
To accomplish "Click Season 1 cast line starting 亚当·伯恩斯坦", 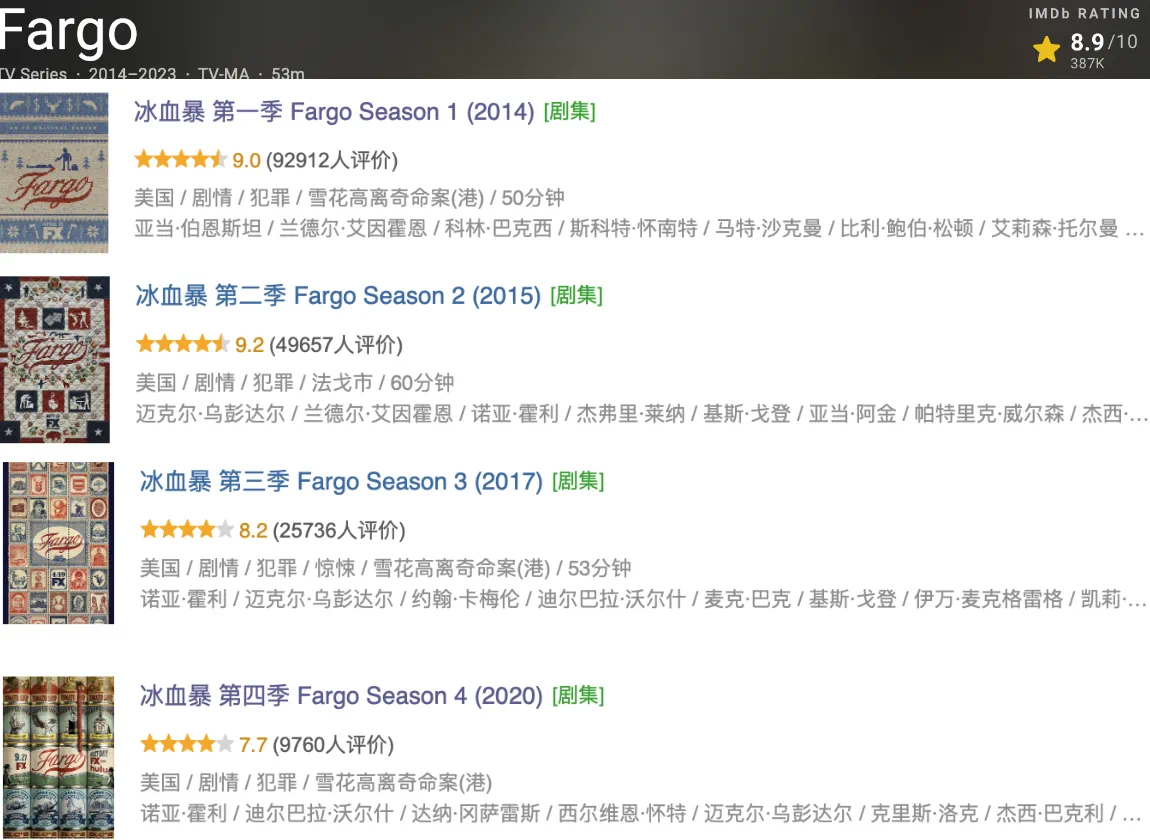I will coord(639,228).
